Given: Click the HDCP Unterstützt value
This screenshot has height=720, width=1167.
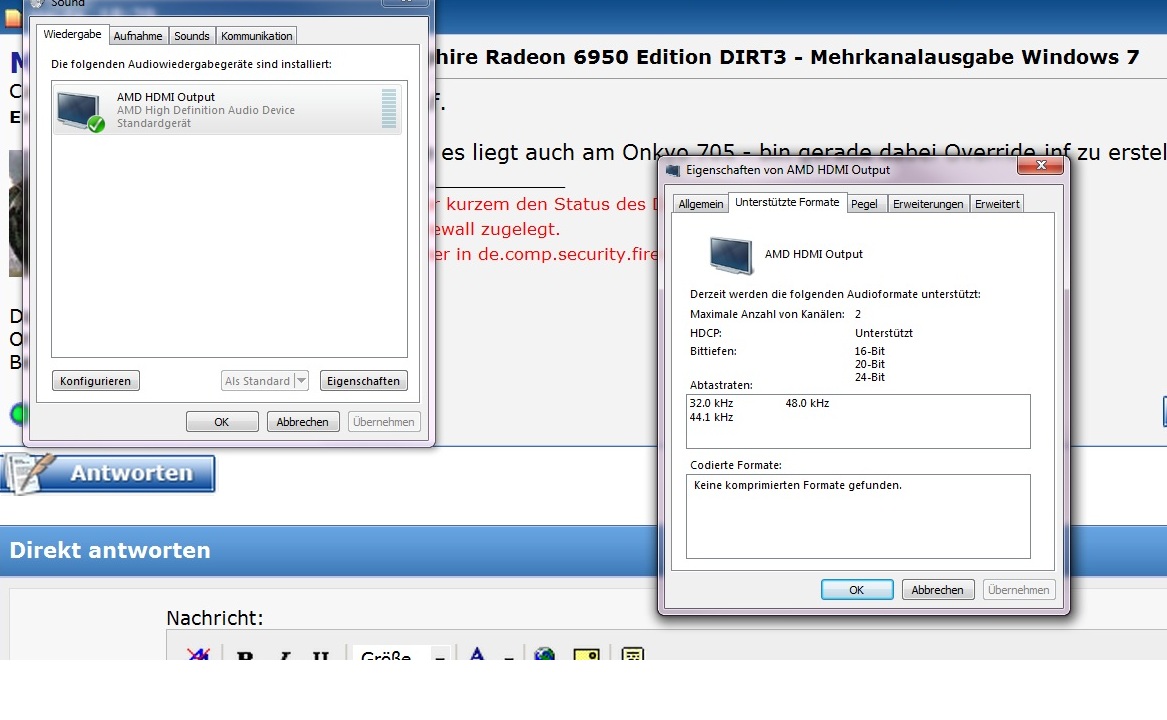Looking at the screenshot, I should (x=883, y=333).
